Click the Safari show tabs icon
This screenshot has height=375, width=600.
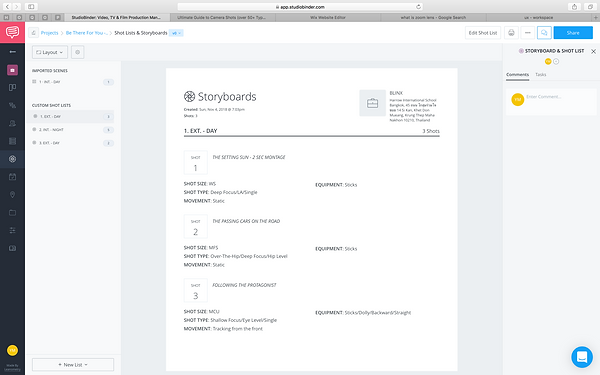click(590, 7)
